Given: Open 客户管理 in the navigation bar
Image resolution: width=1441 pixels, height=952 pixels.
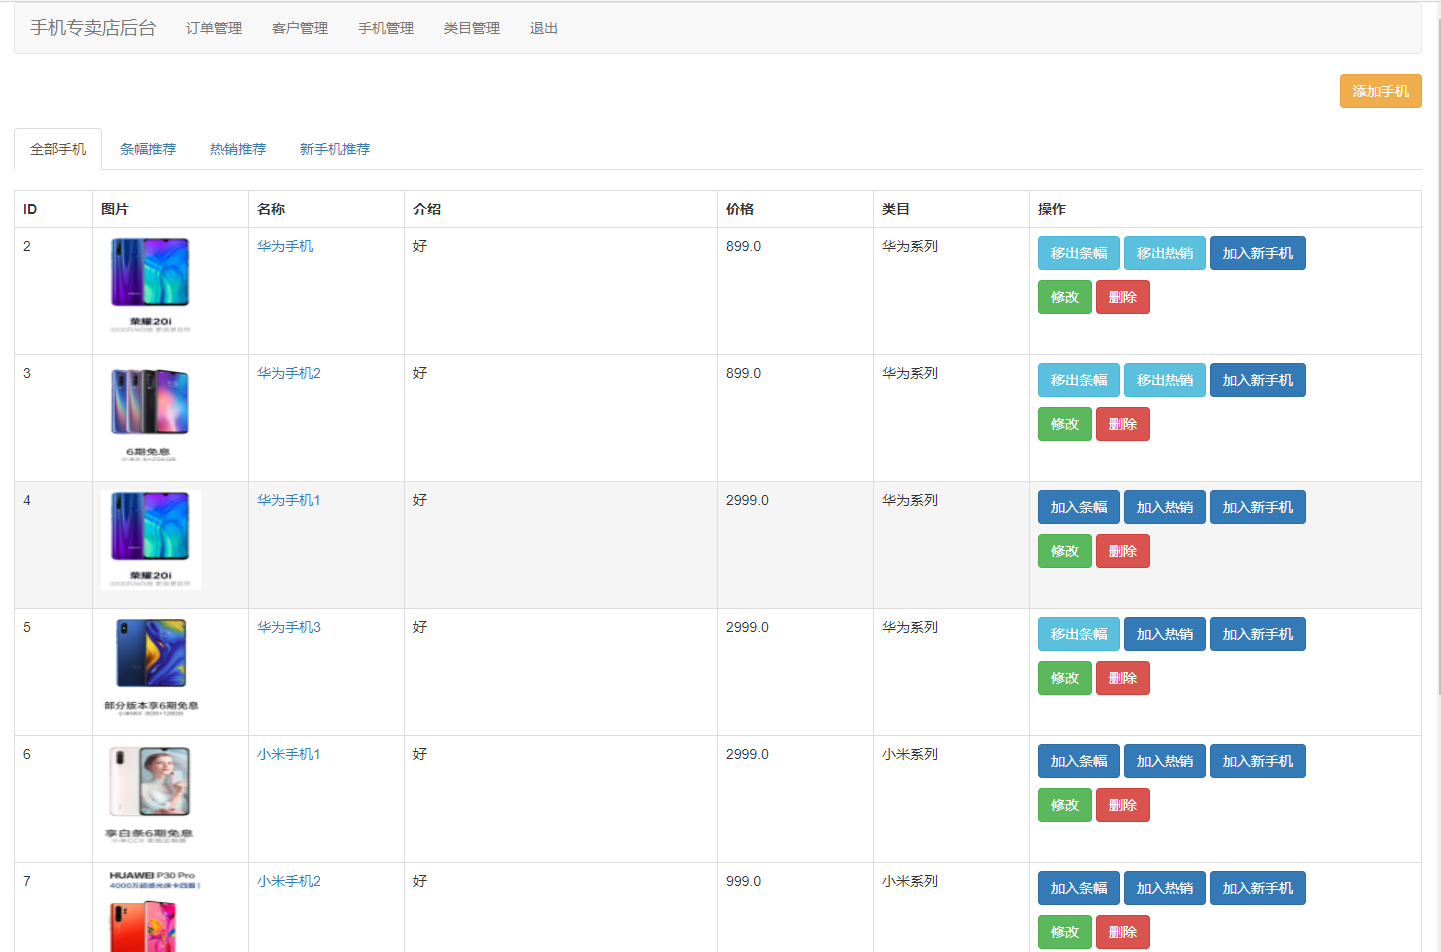Looking at the screenshot, I should 300,28.
